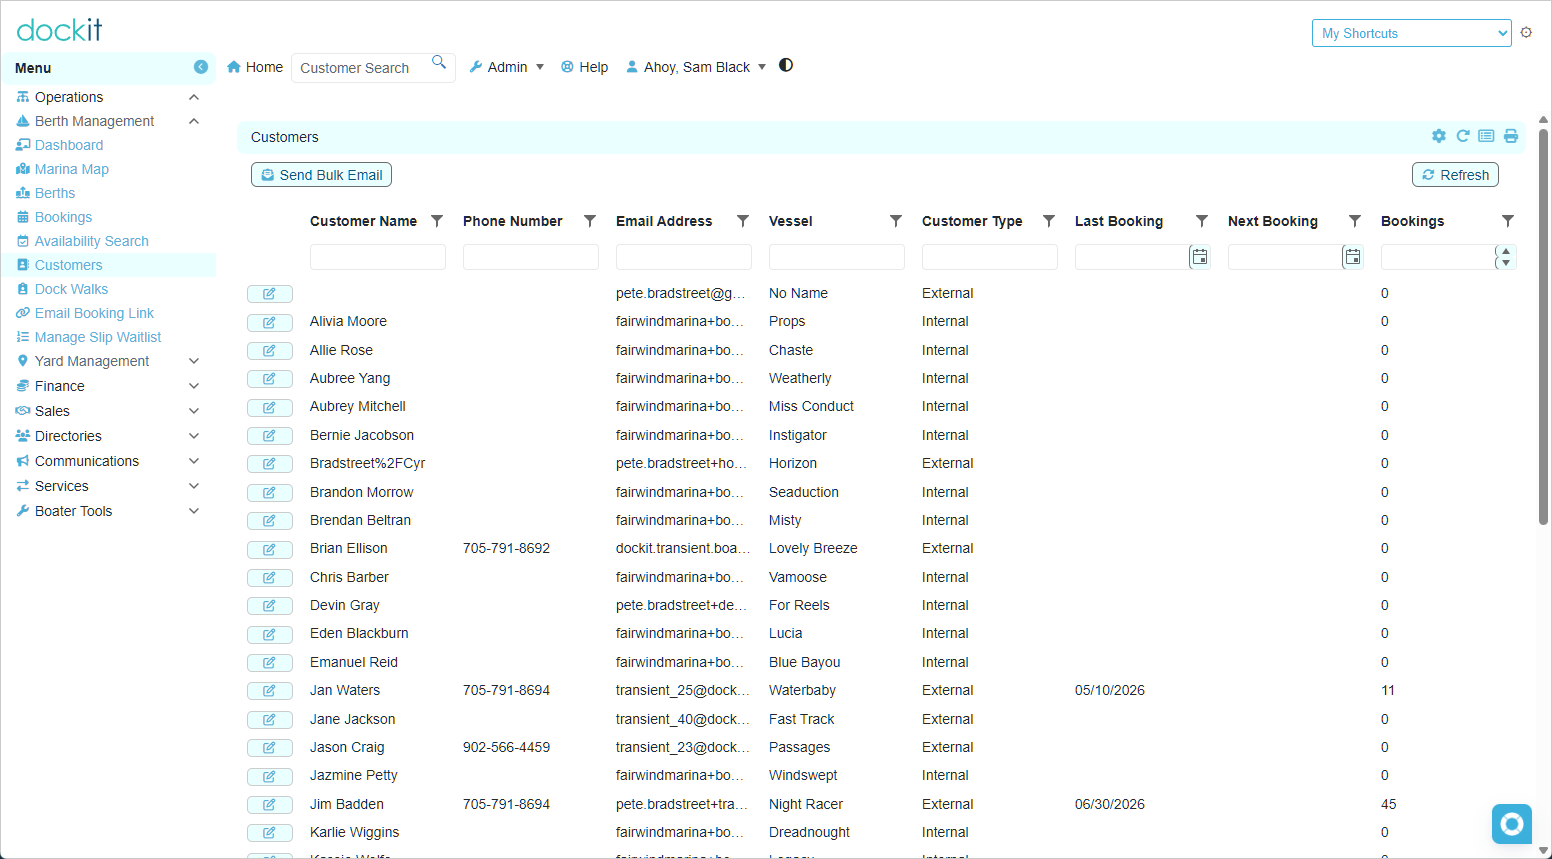Image resolution: width=1552 pixels, height=859 pixels.
Task: Filter the Vessel column
Action: click(896, 221)
